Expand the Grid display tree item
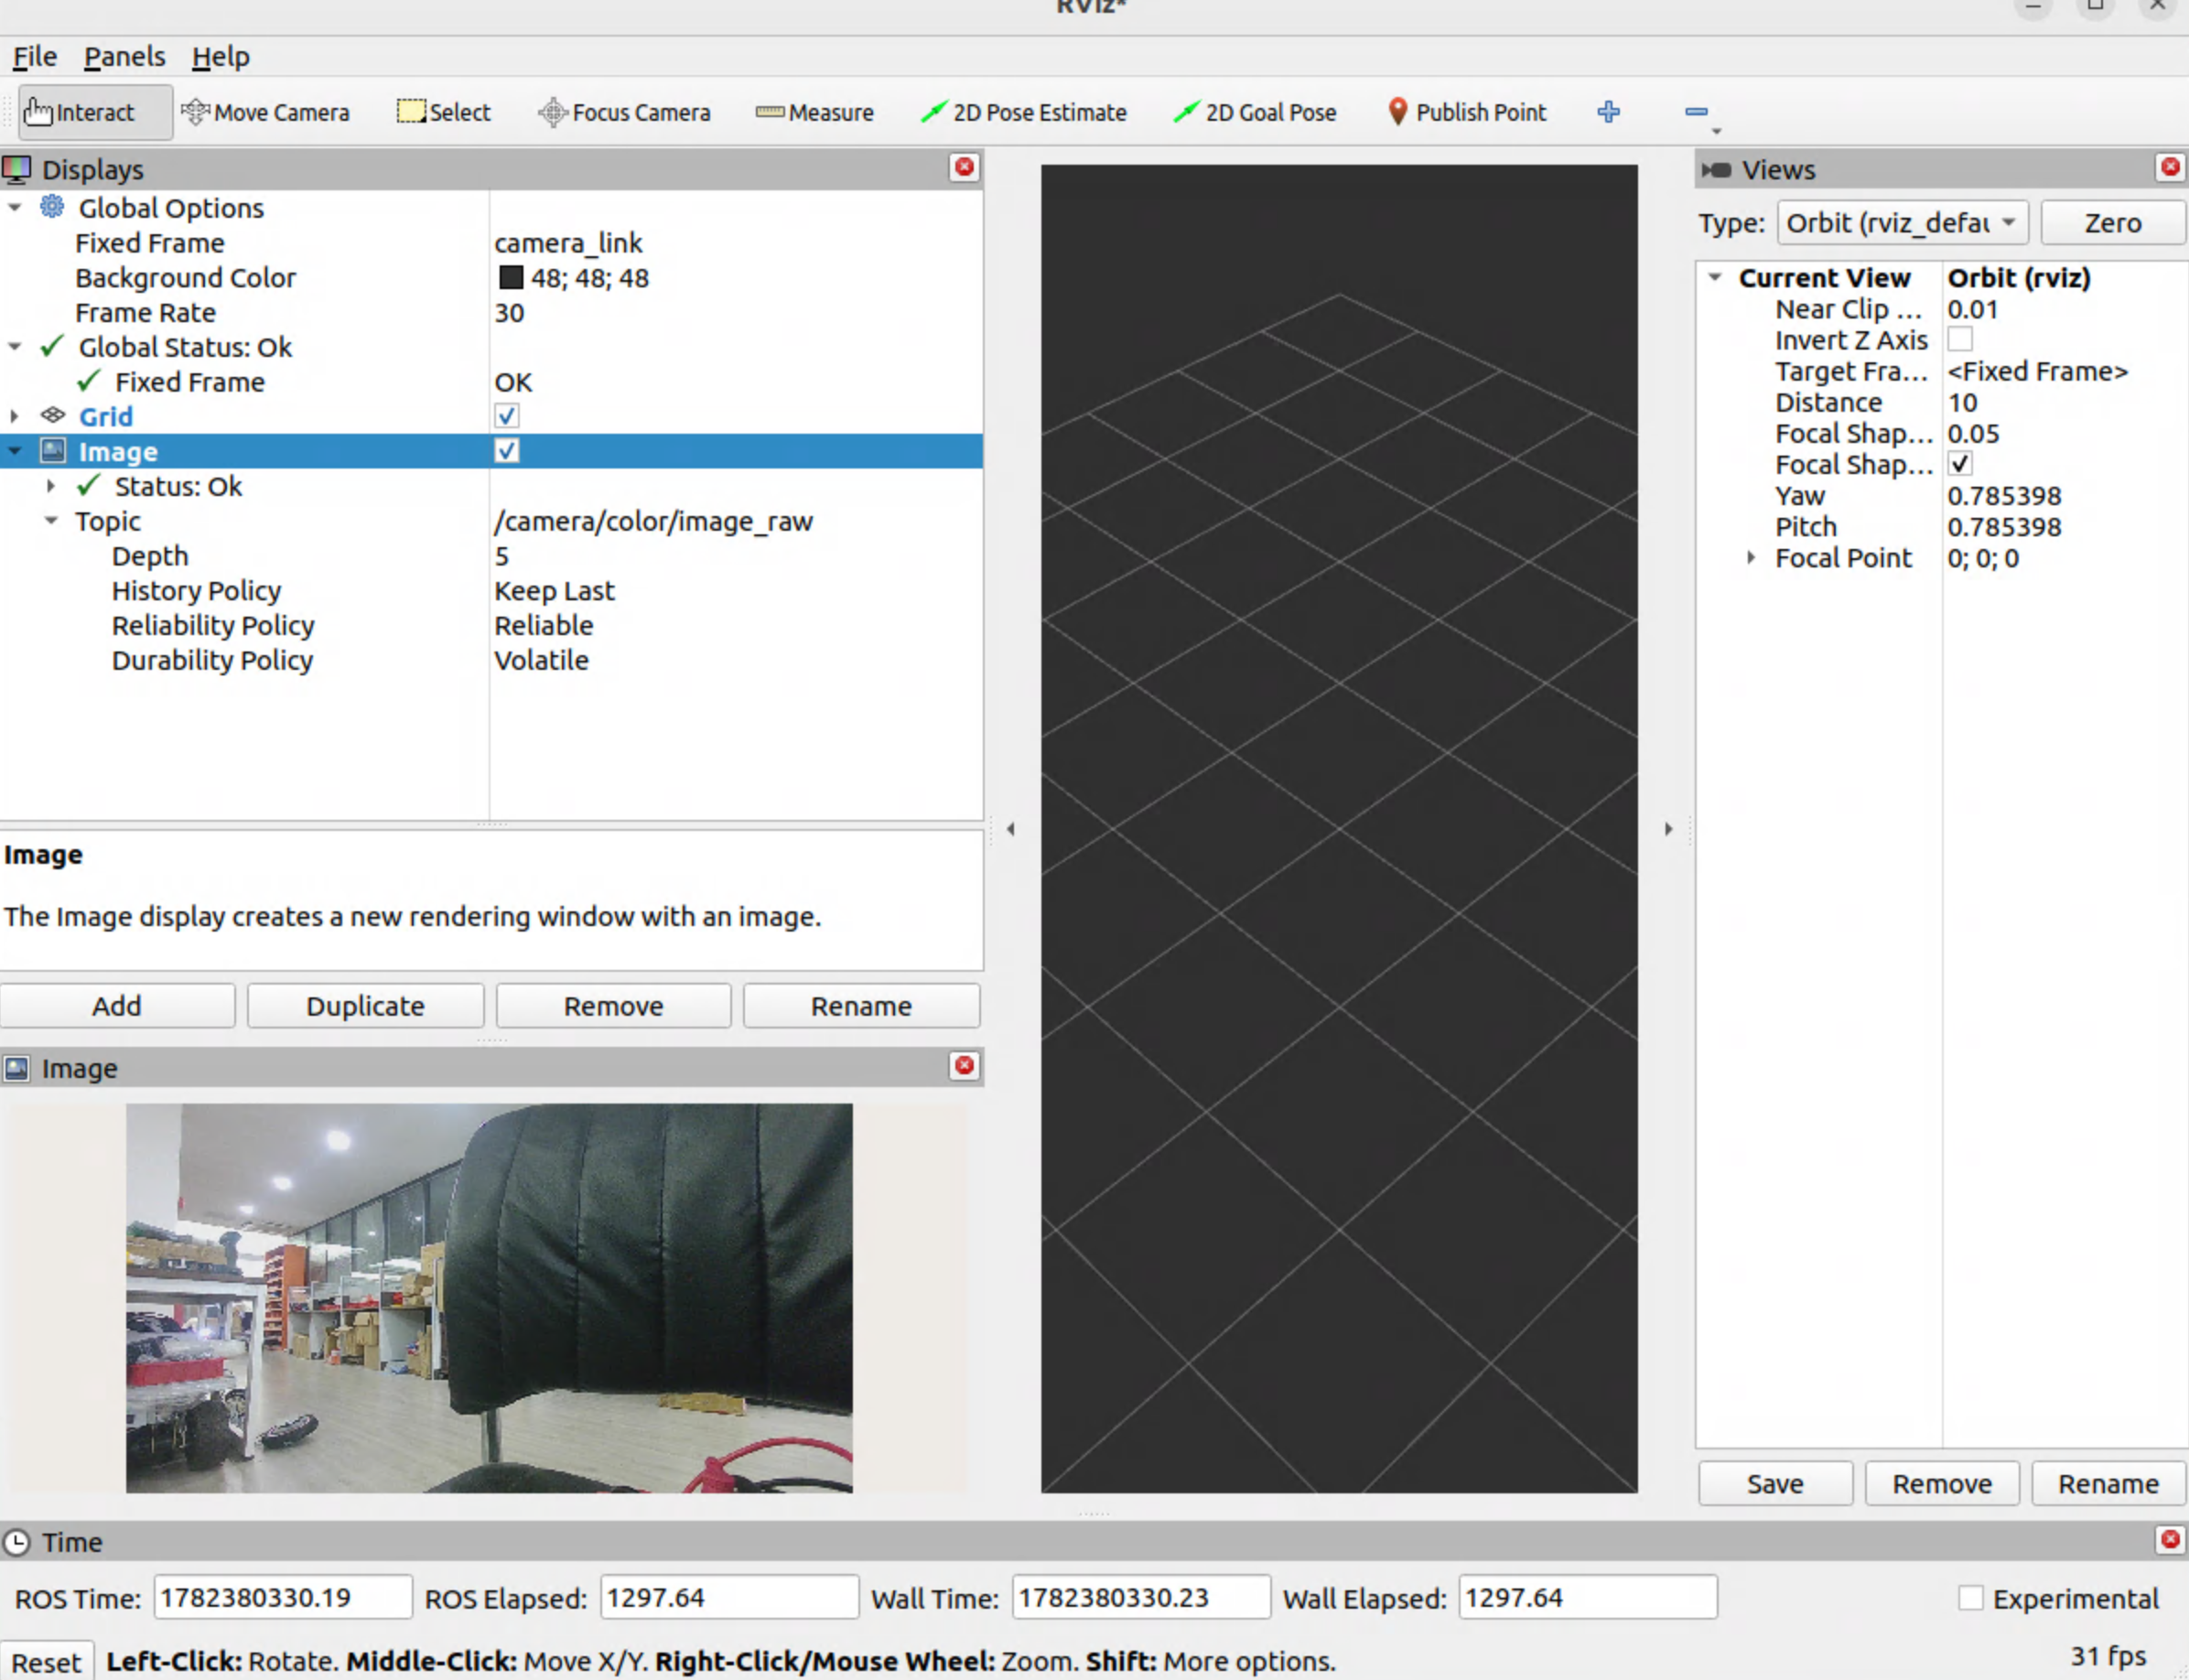 (14, 416)
